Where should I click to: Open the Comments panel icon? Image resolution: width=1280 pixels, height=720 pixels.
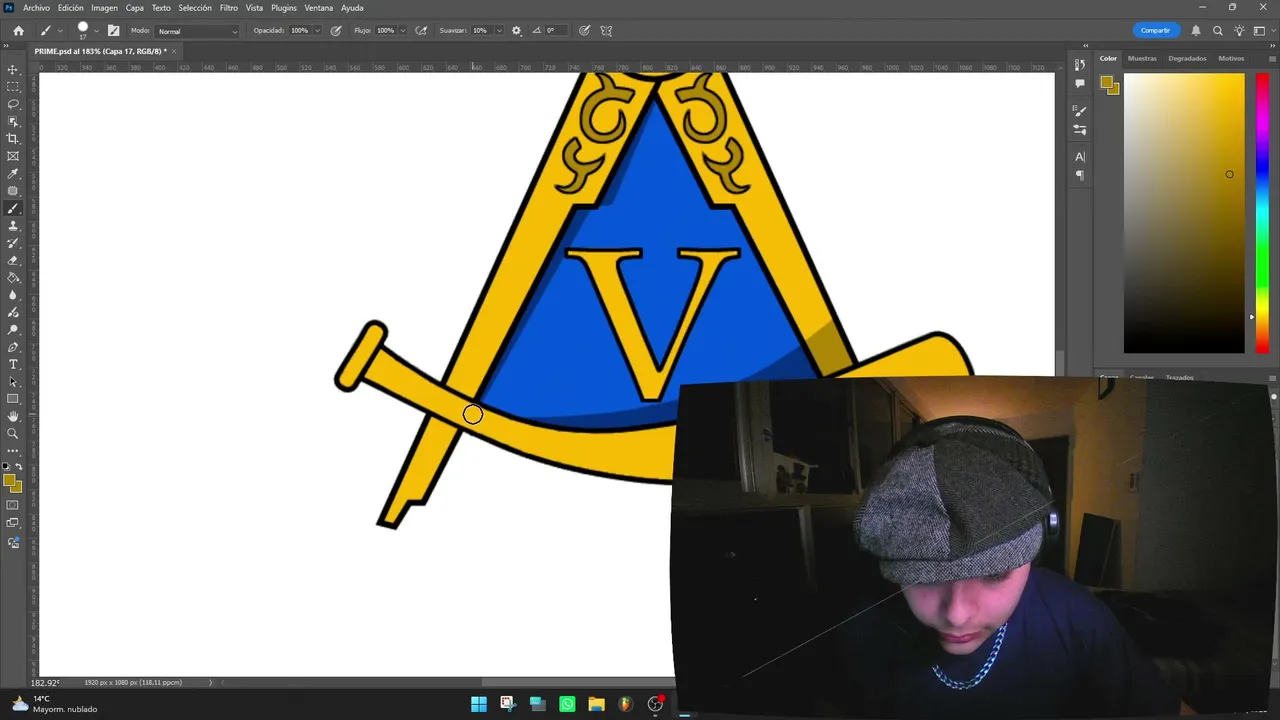pyautogui.click(x=1080, y=84)
